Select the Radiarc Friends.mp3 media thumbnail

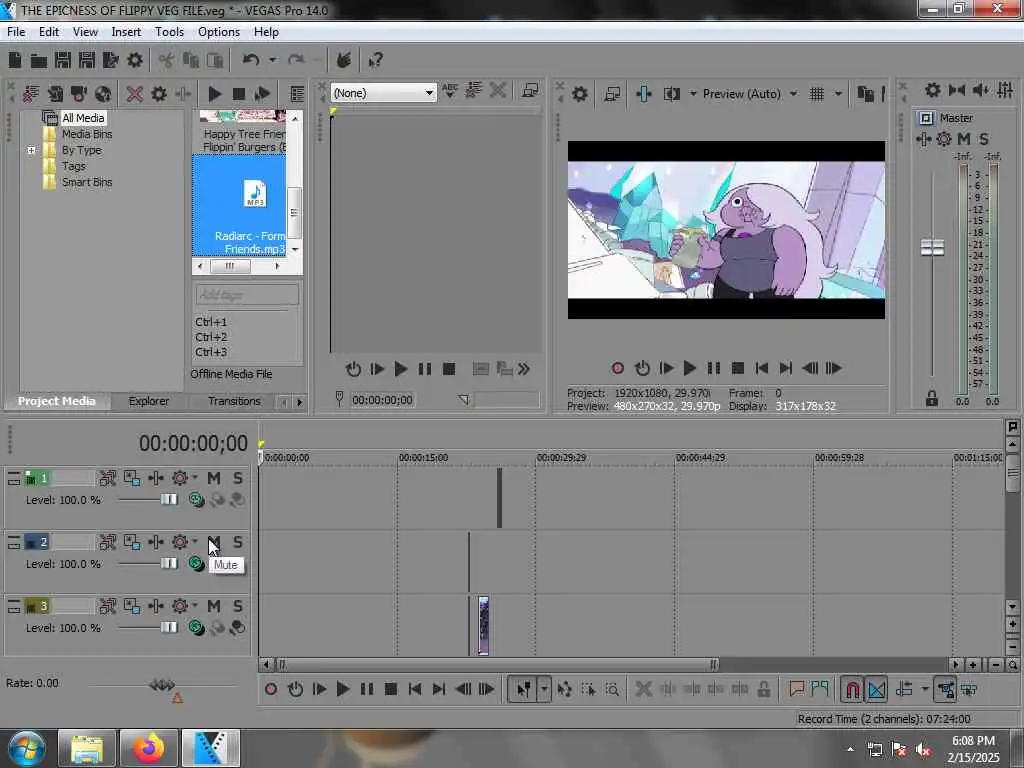click(239, 206)
